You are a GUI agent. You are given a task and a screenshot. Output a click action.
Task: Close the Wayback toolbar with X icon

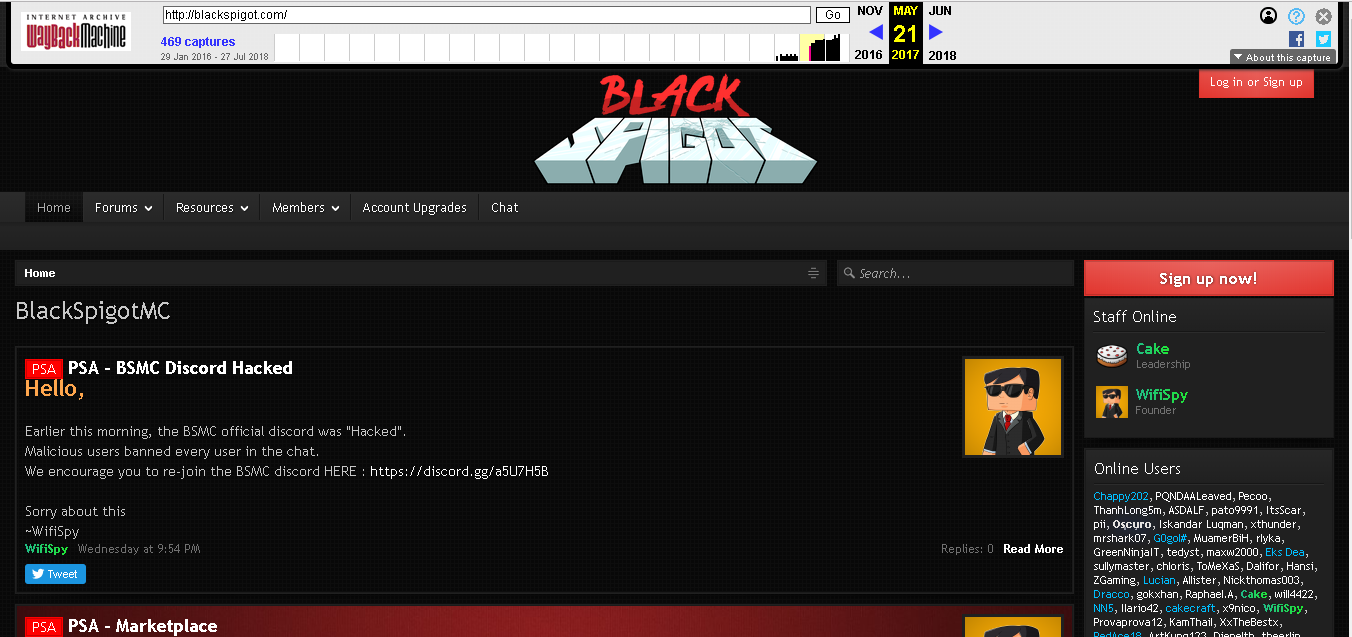click(1323, 16)
